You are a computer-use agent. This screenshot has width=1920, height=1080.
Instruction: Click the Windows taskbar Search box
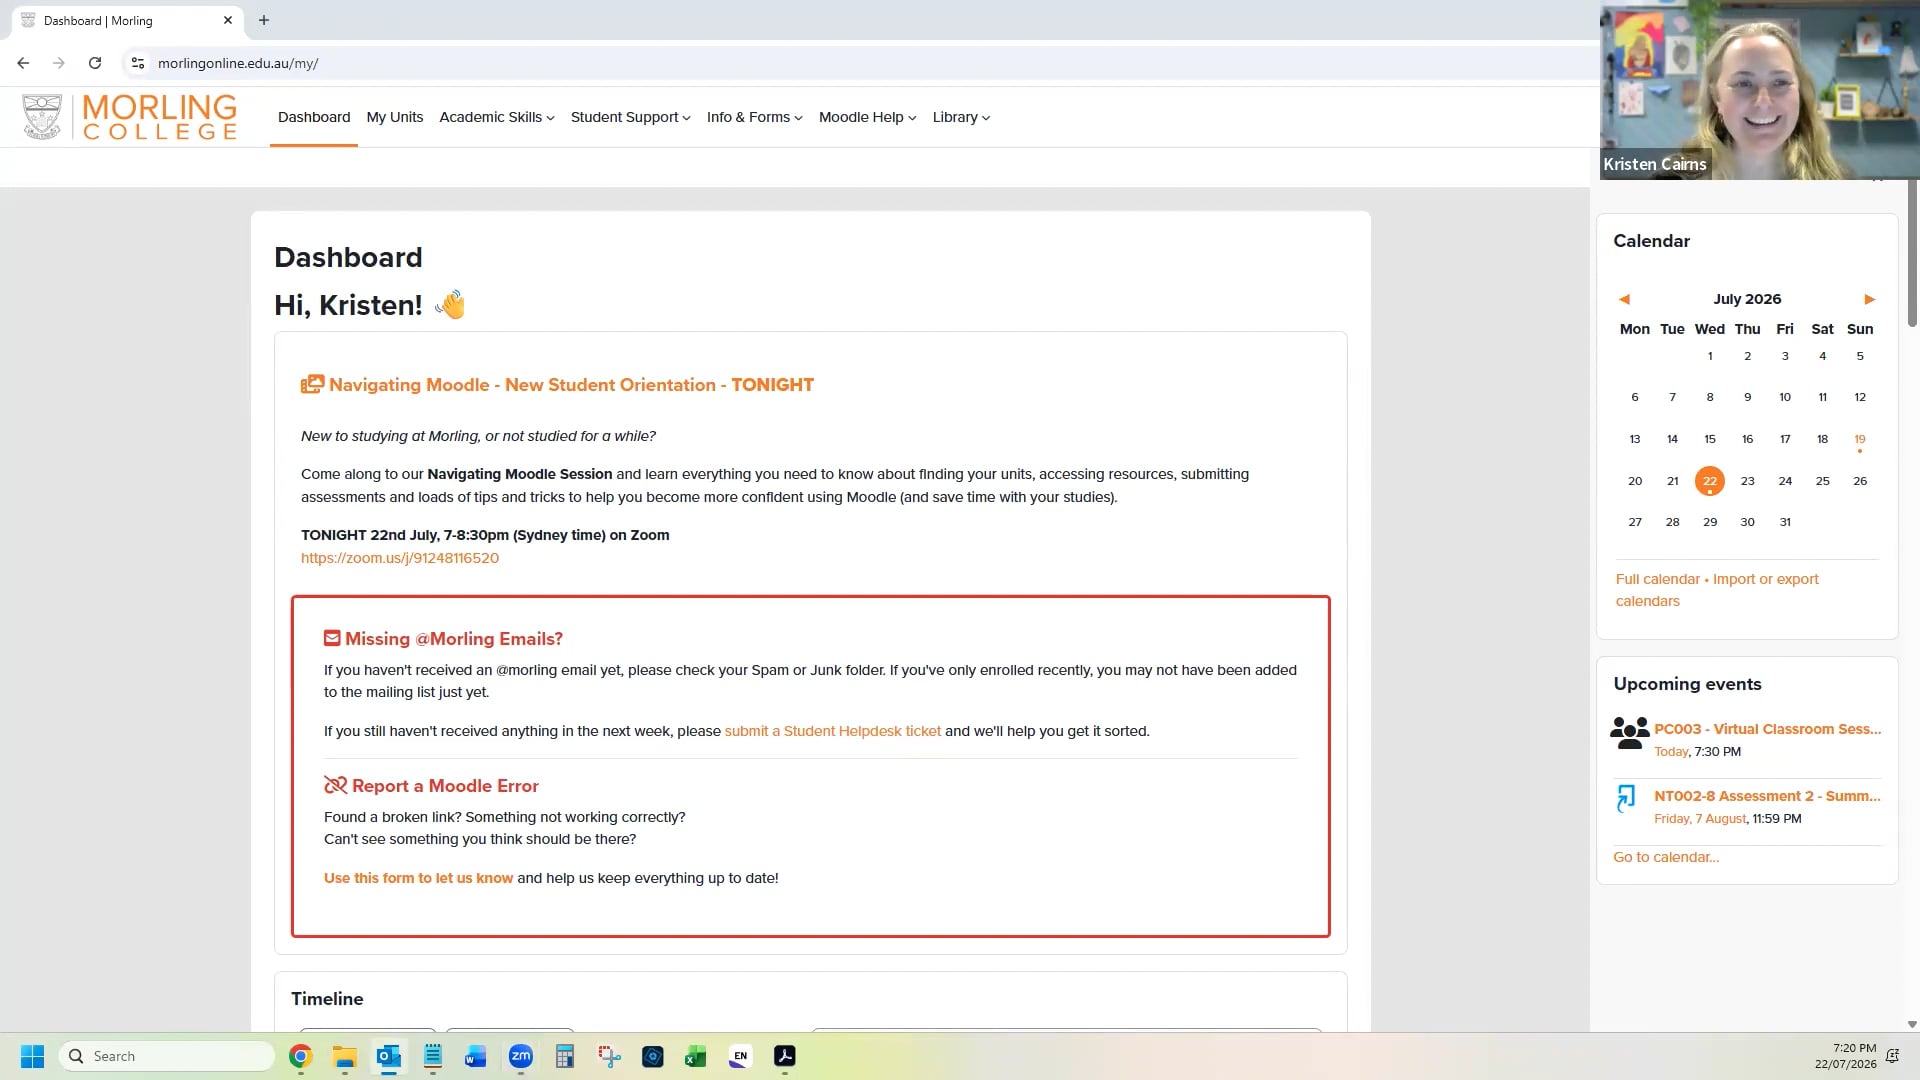click(x=167, y=1056)
